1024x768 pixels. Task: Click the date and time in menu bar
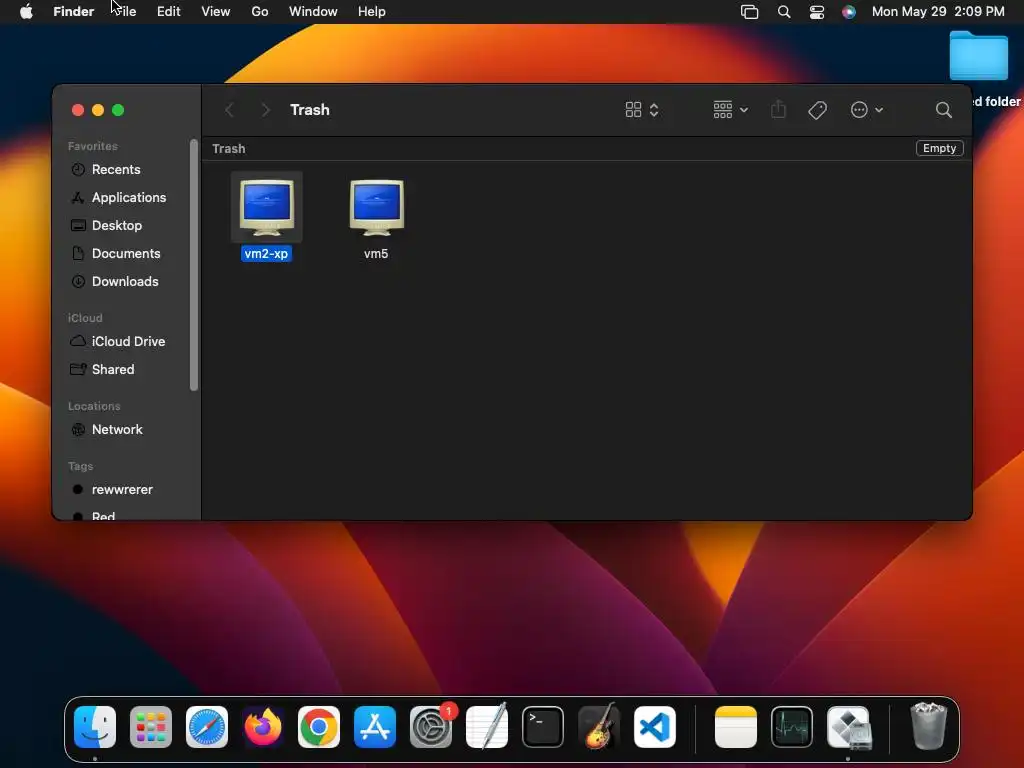tap(938, 12)
